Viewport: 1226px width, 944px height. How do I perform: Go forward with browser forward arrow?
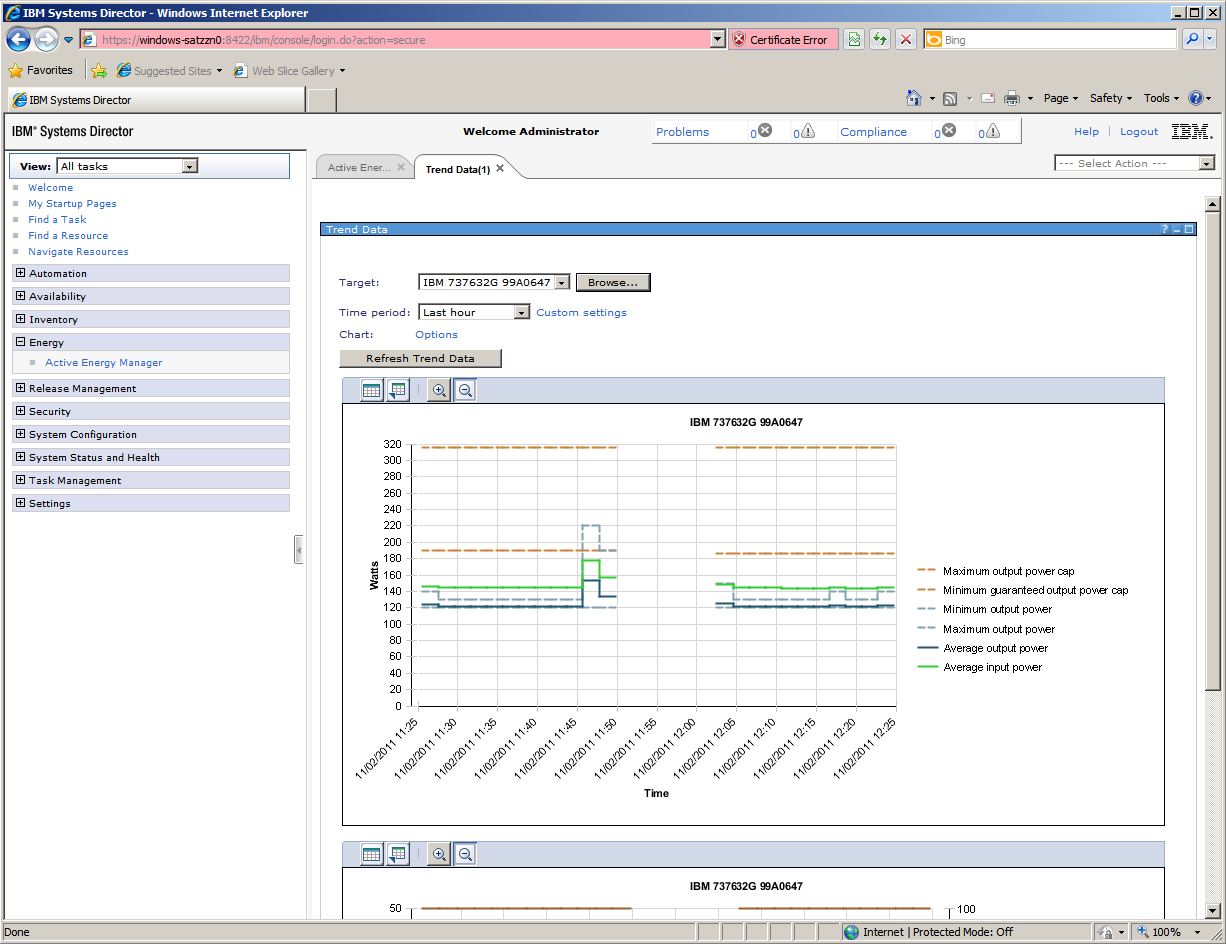click(x=46, y=39)
